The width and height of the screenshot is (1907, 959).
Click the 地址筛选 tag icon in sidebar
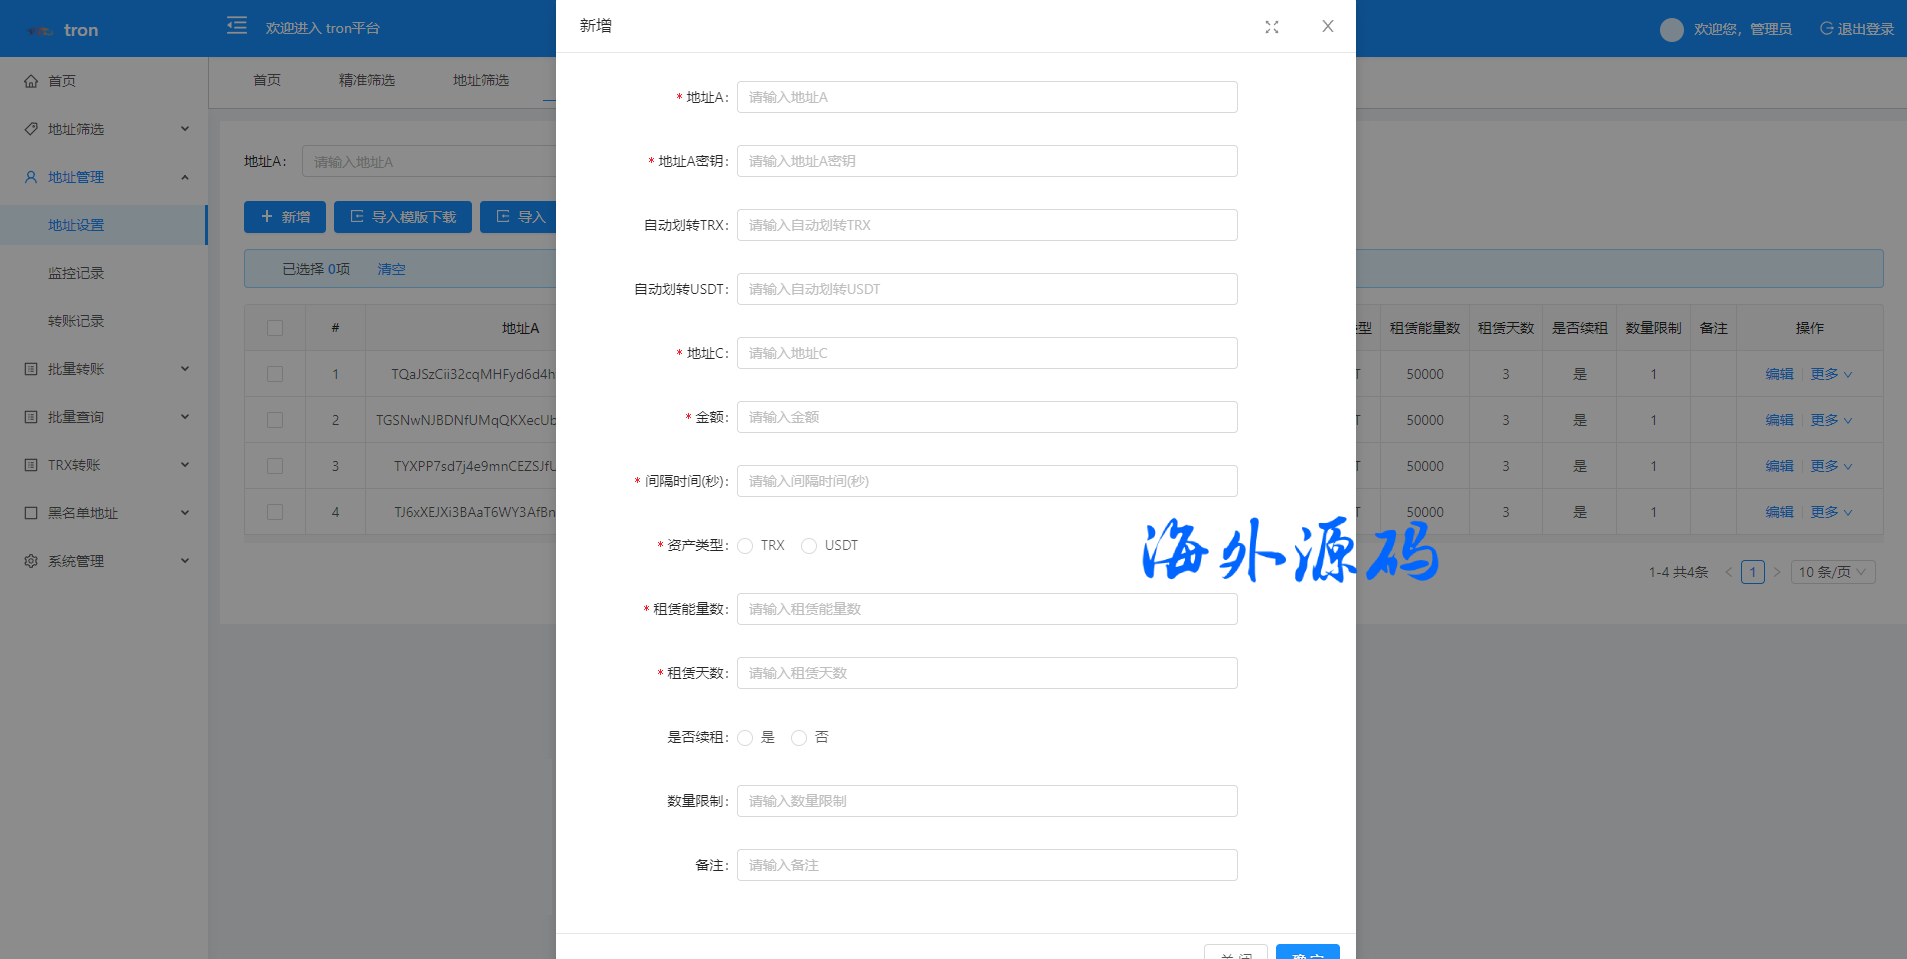click(31, 129)
